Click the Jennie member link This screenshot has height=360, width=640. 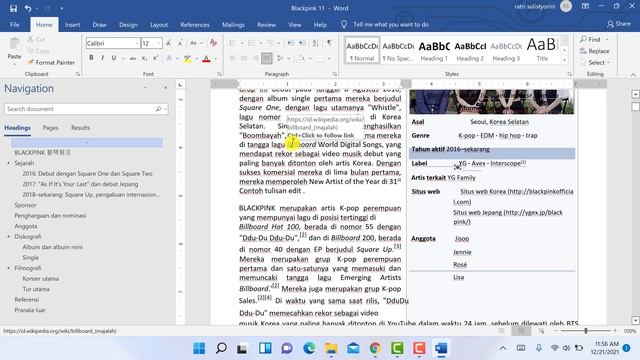[462, 252]
